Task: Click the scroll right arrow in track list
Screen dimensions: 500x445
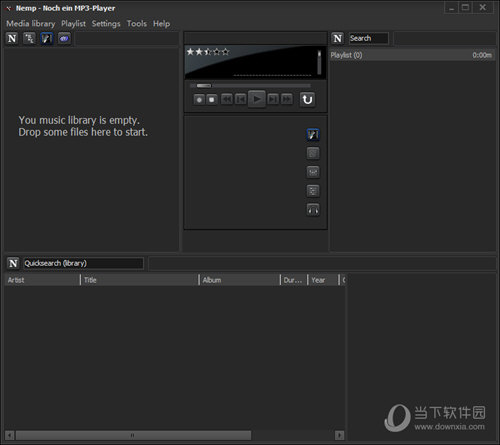Action: tap(340, 435)
